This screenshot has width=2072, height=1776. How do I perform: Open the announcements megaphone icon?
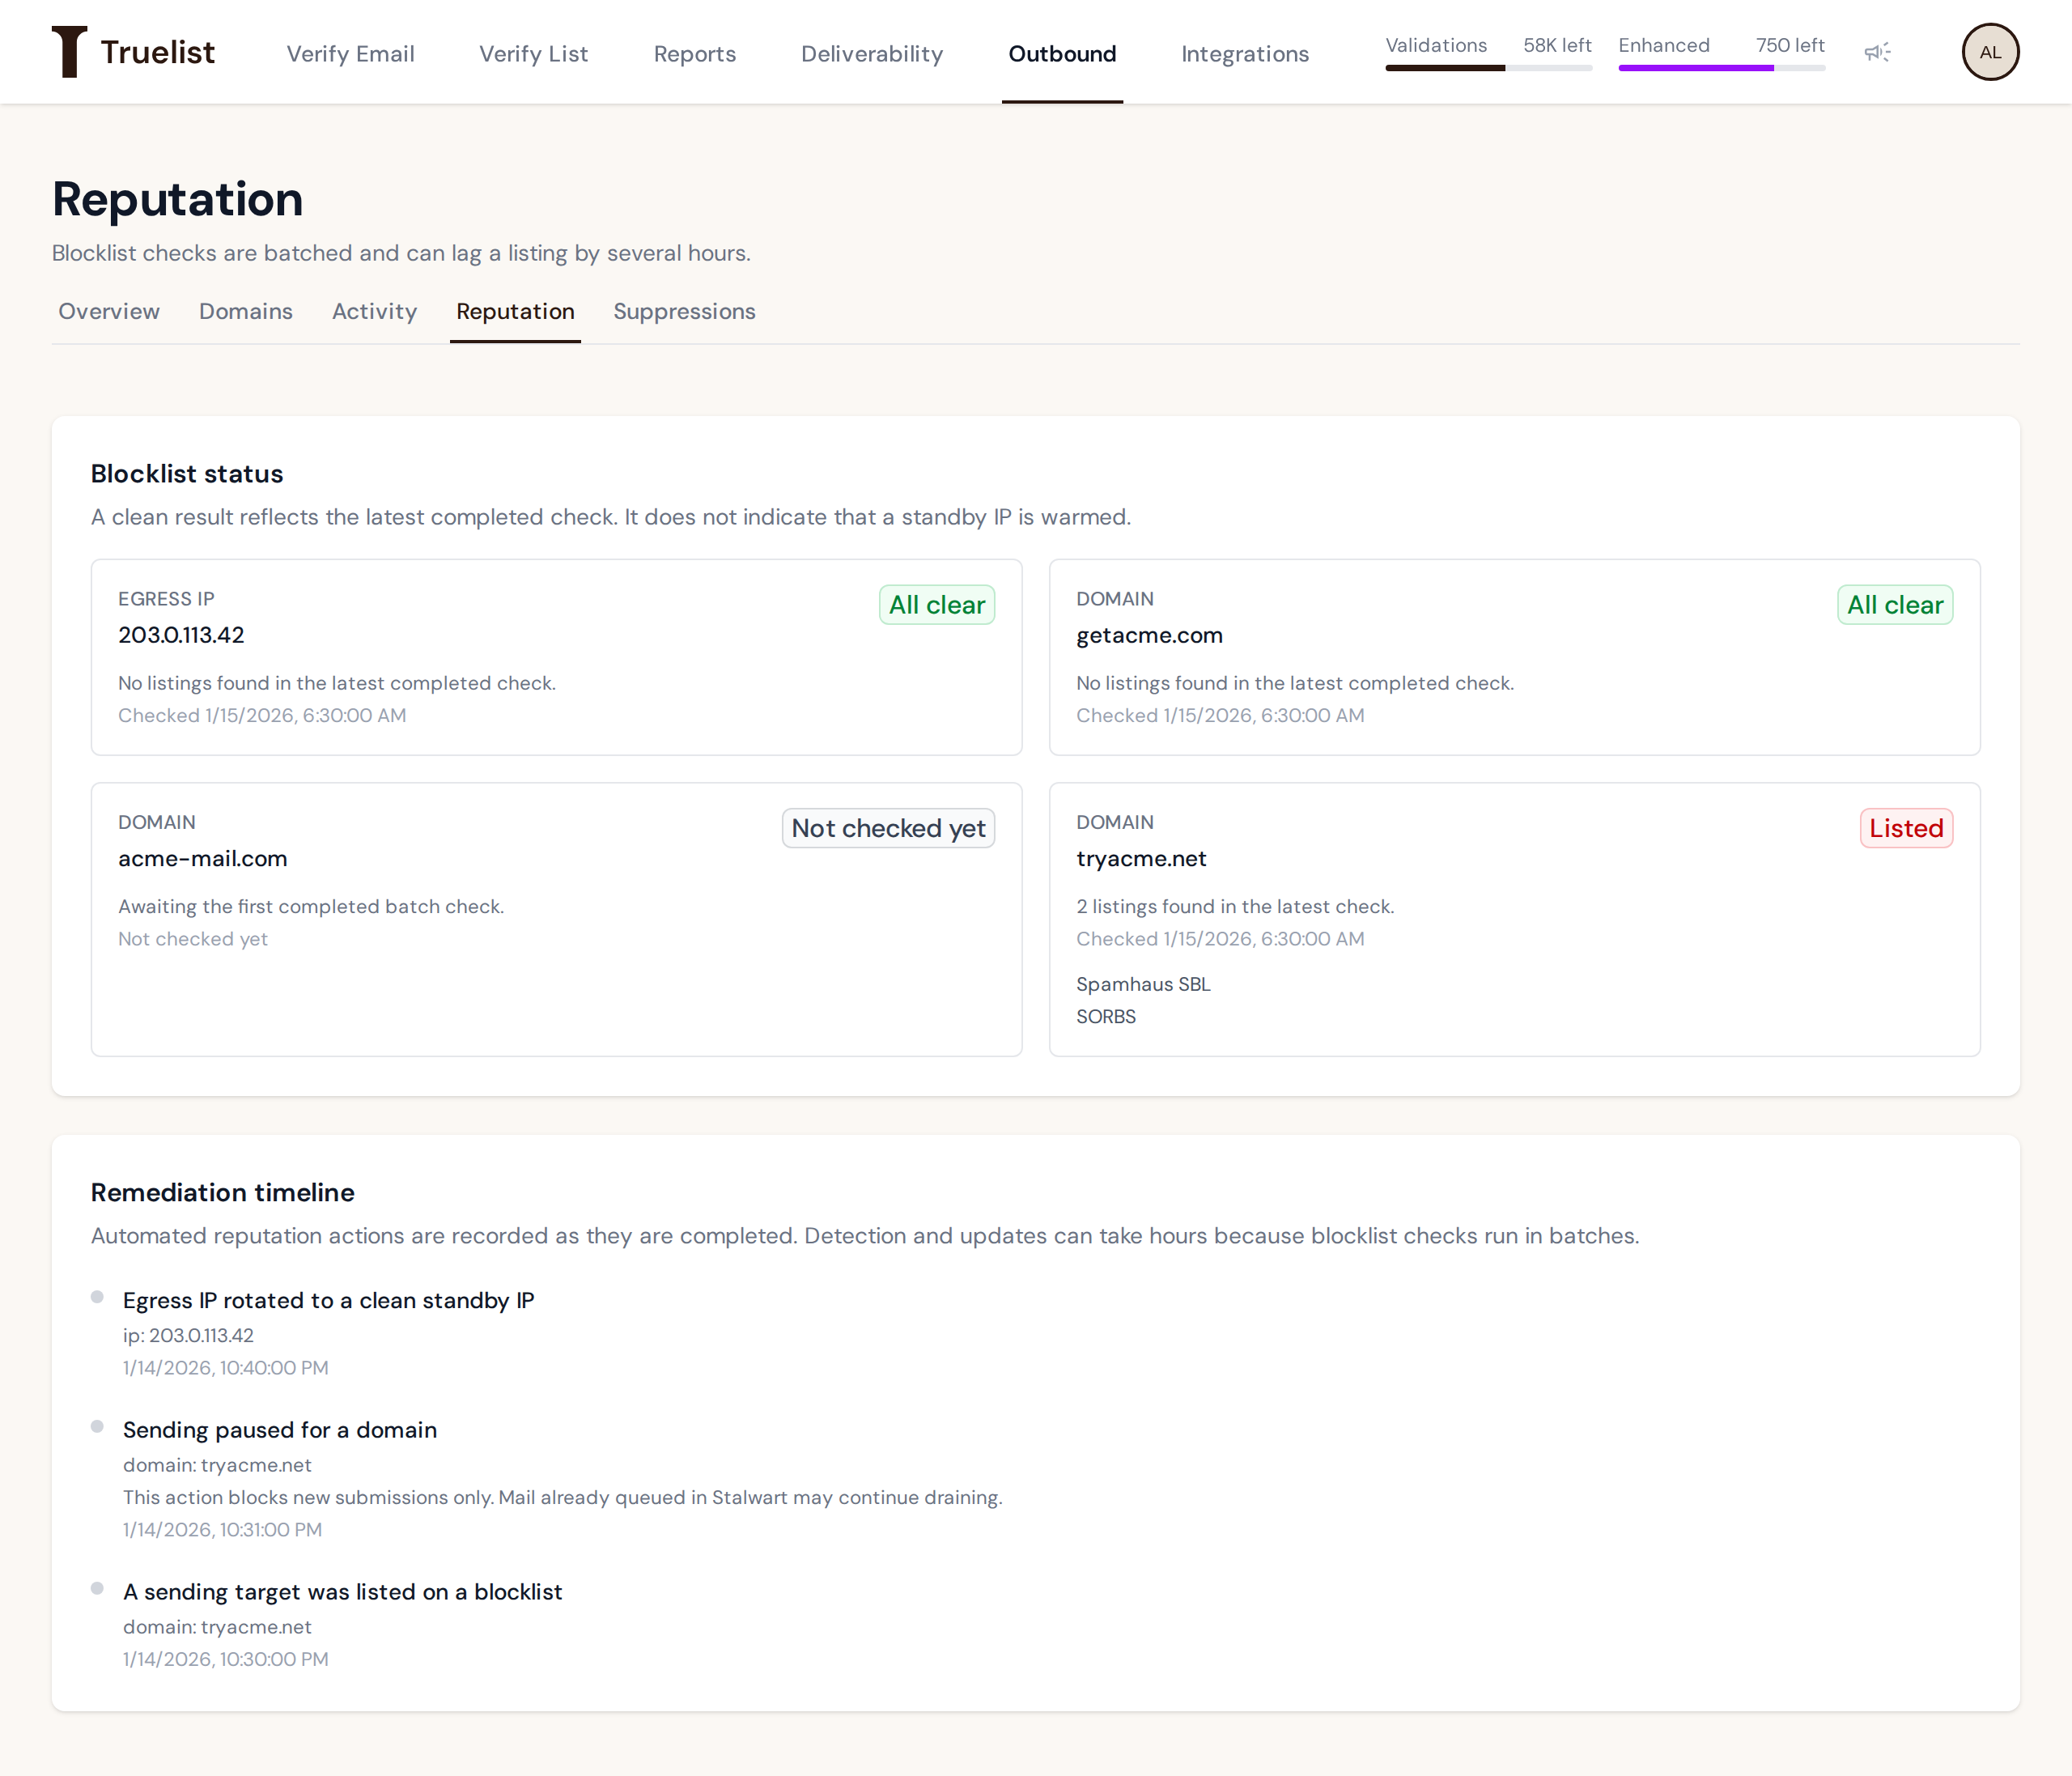1877,52
